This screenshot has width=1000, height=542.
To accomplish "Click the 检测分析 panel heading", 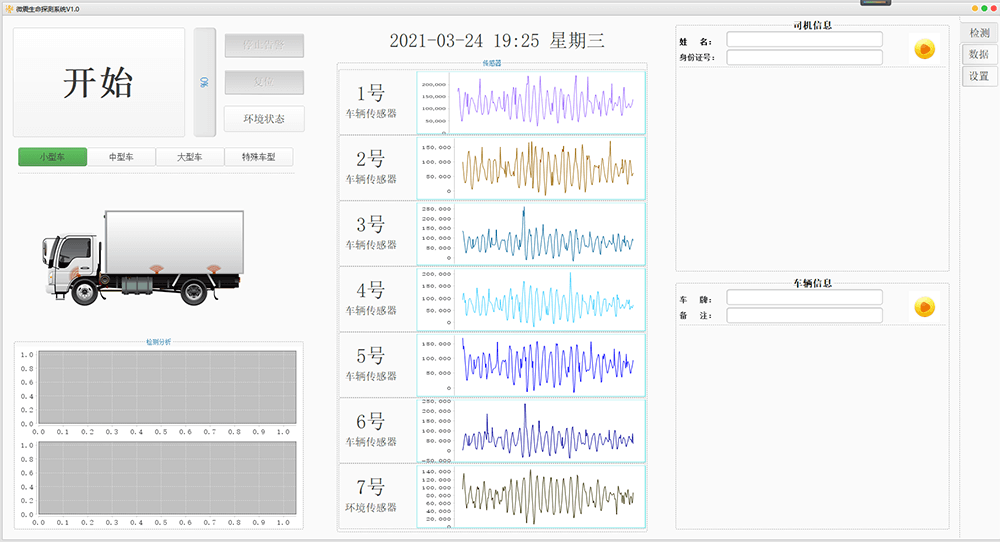I will [x=159, y=342].
